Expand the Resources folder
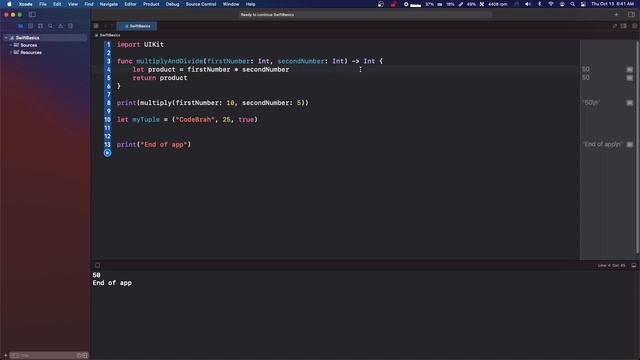The image size is (640, 360). click(x=11, y=52)
